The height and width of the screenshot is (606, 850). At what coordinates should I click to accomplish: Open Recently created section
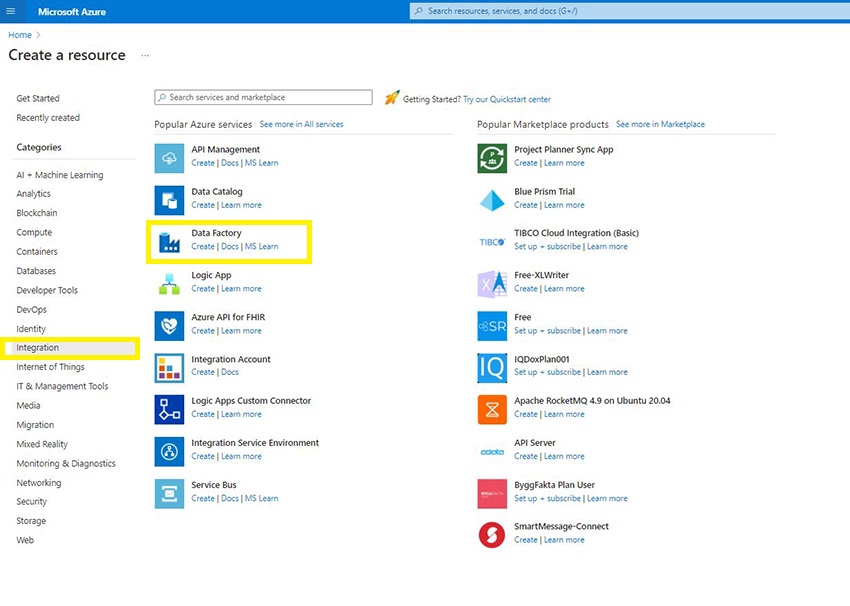point(48,118)
